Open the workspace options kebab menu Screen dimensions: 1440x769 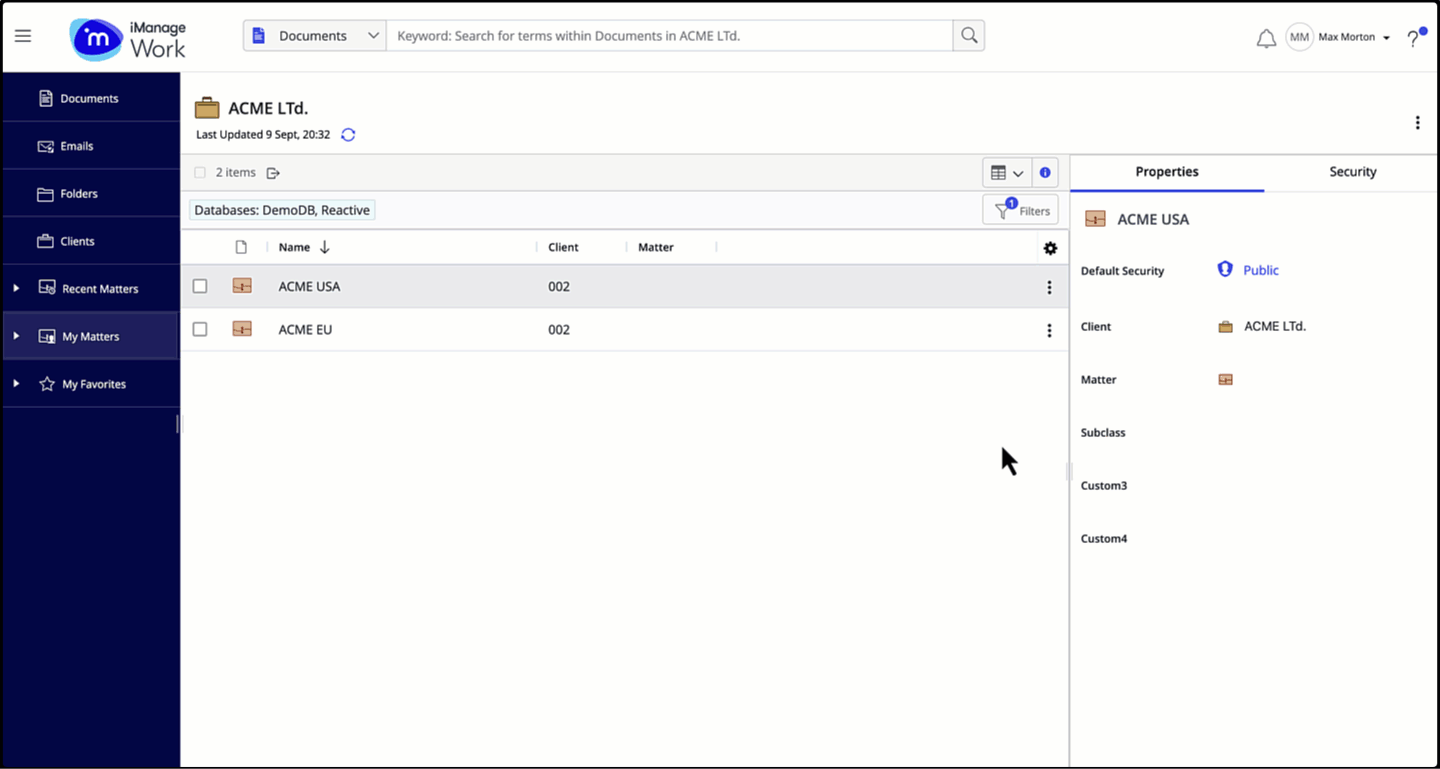pos(1417,122)
